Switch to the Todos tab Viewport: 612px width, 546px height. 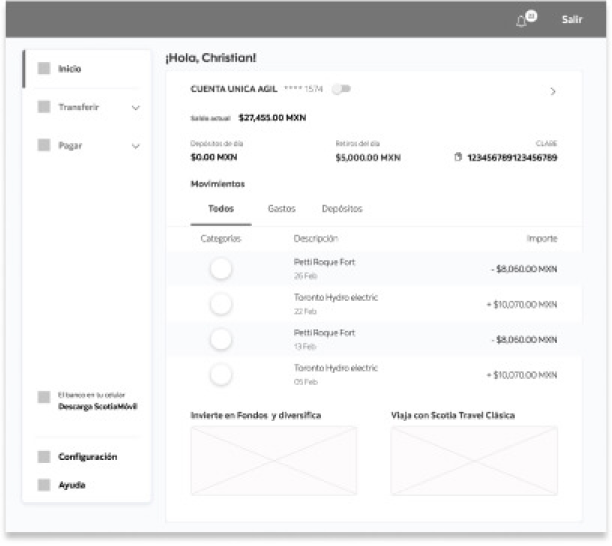pos(221,209)
